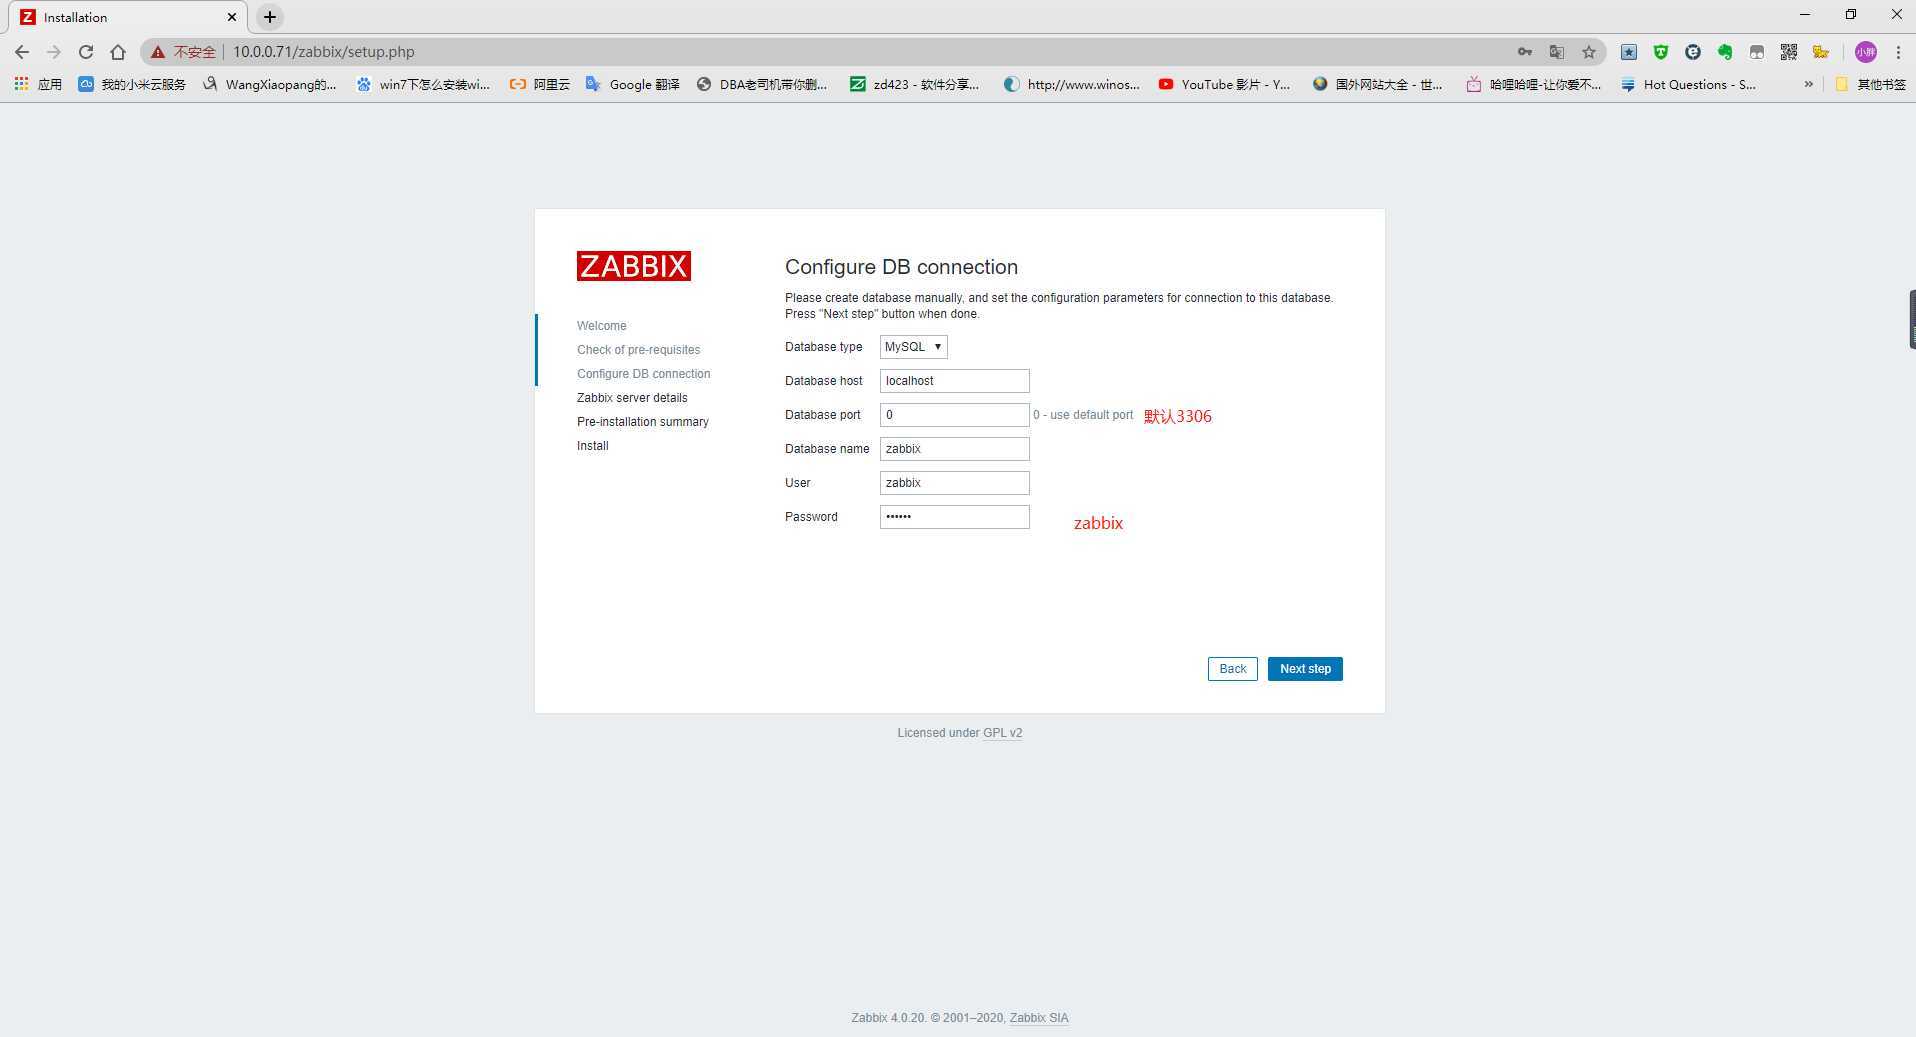This screenshot has height=1037, width=1916.
Task: Click Pre-installation summary step
Action: pos(642,422)
